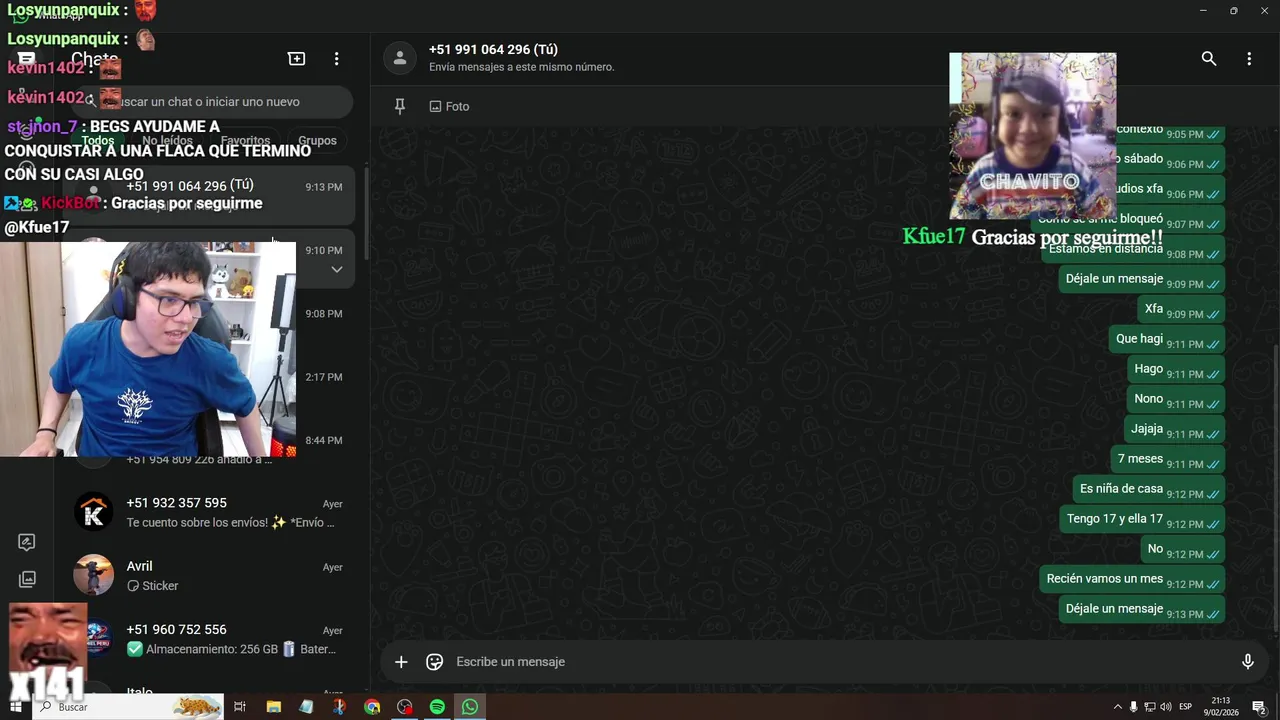Launch File Explorer from taskbar
Viewport: 1280px width, 720px height.
coord(273,707)
